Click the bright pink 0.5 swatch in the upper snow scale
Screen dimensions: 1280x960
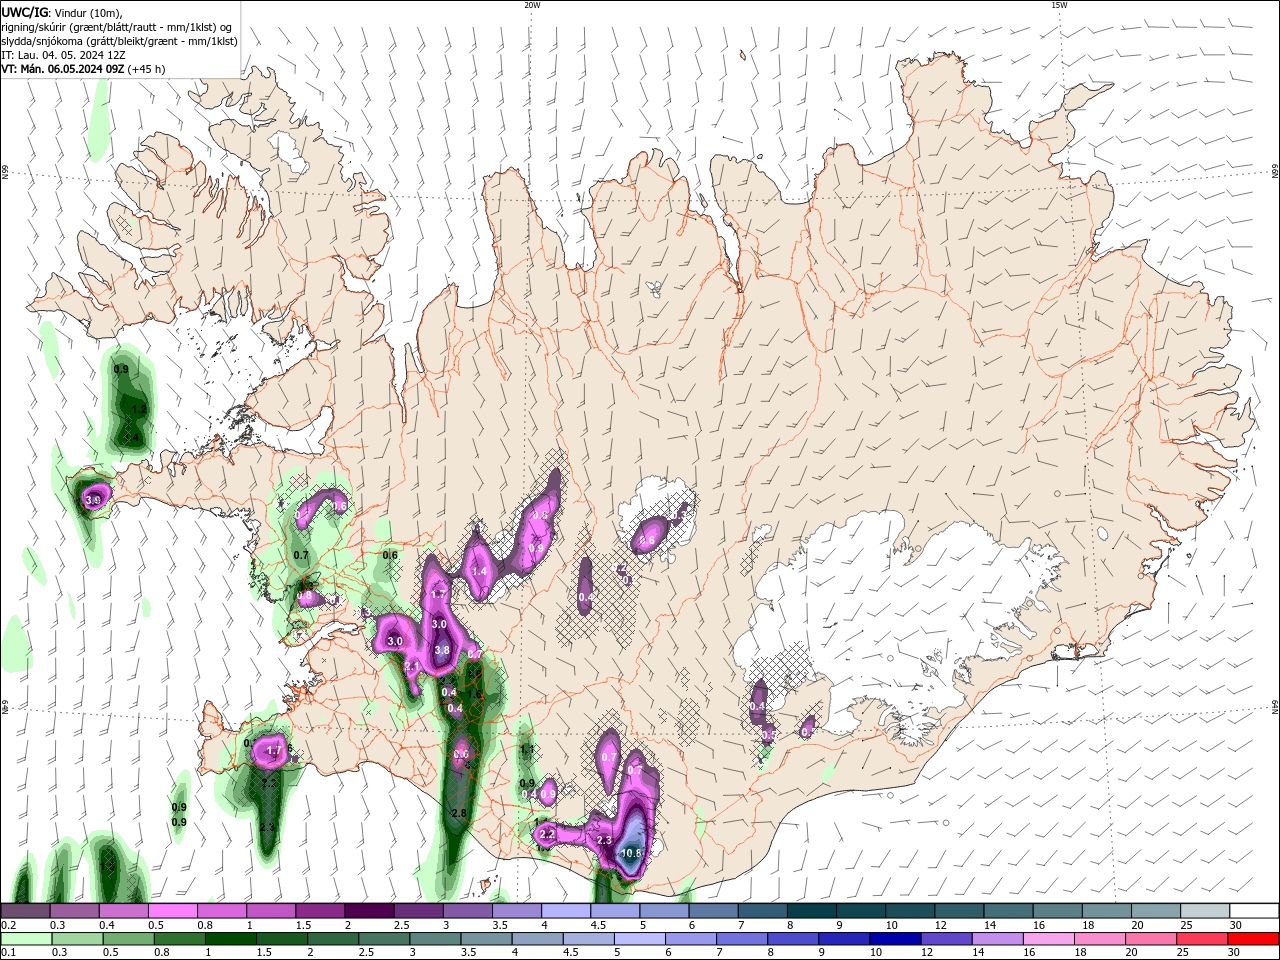tap(173, 911)
